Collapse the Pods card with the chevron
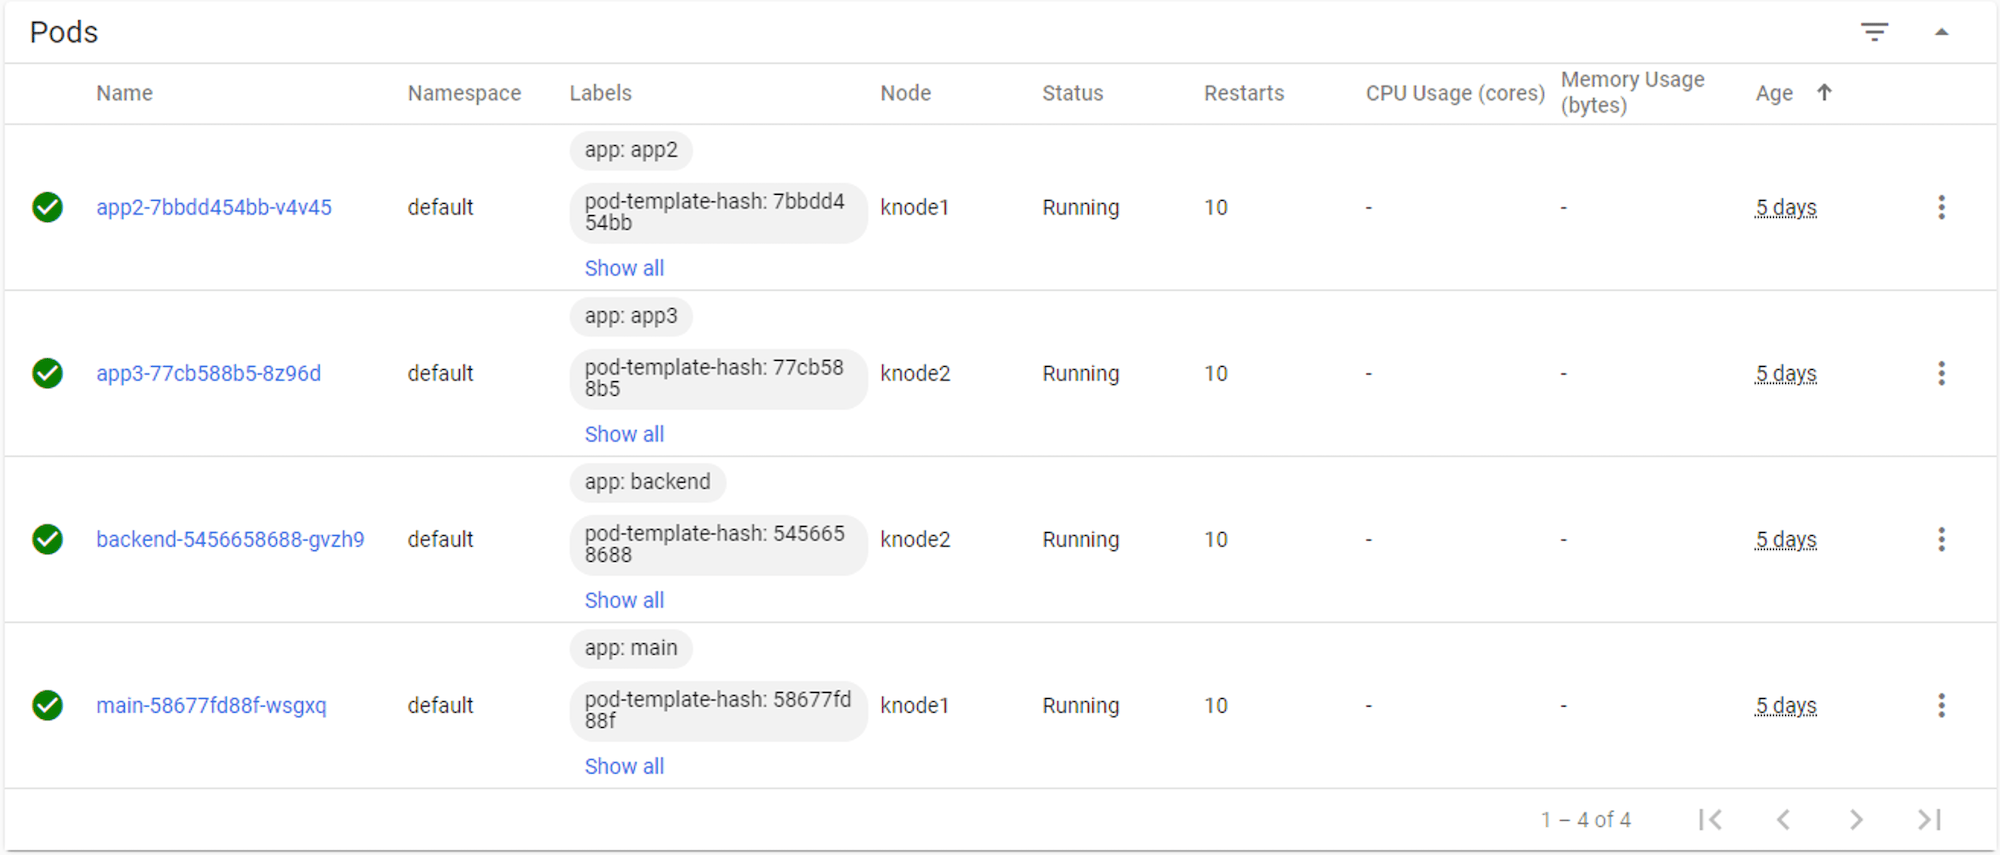Viewport: 2000px width, 855px height. tap(1941, 31)
